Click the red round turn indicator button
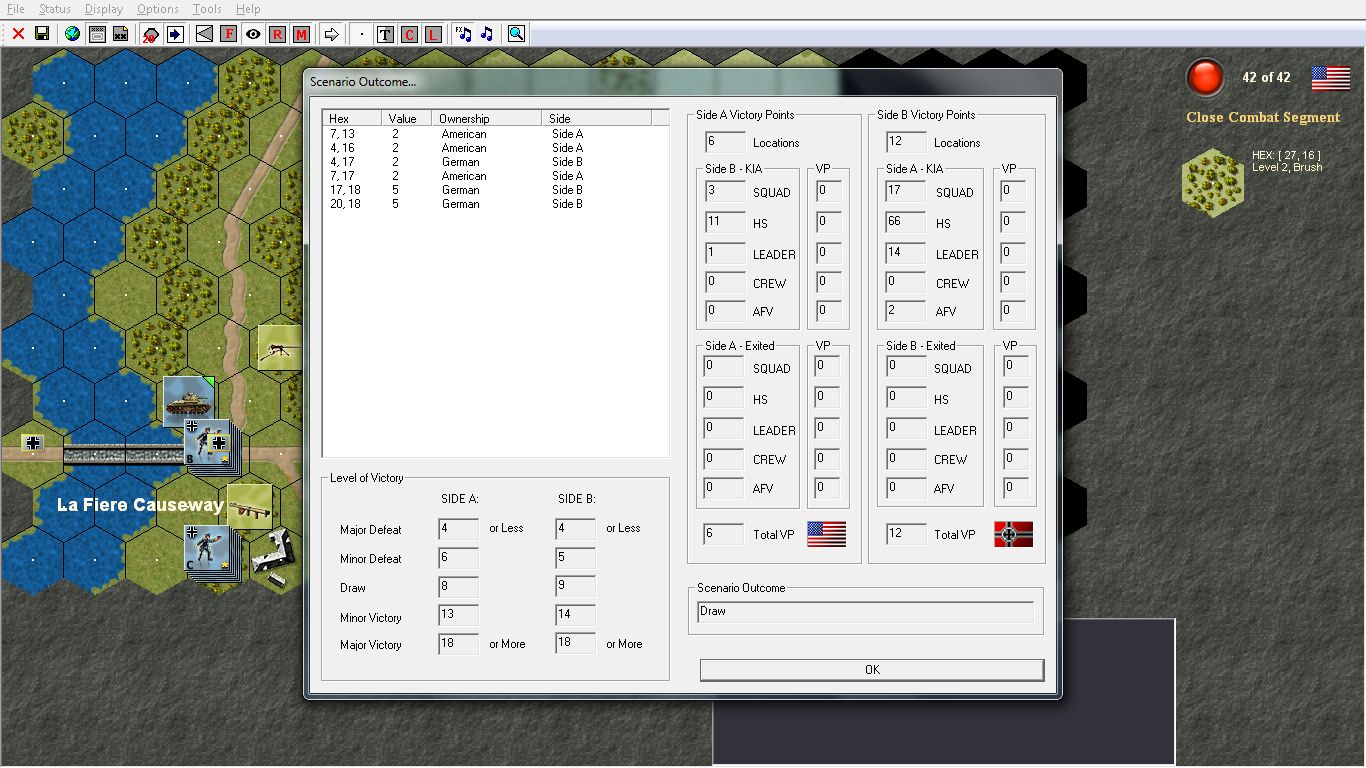 coord(1205,78)
